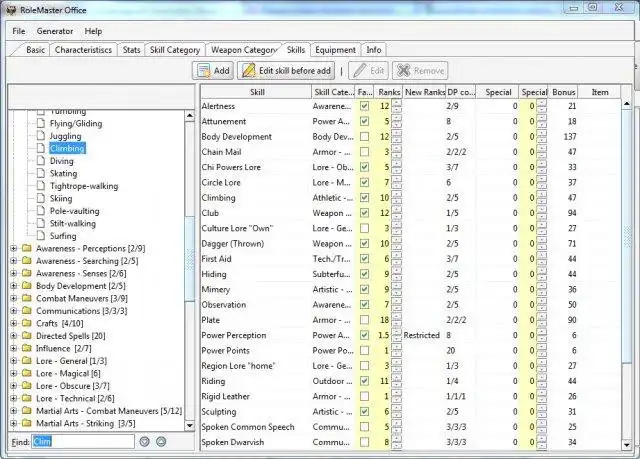The image size is (640, 459).
Task: Select the Surfing page icon
Action: [40, 236]
